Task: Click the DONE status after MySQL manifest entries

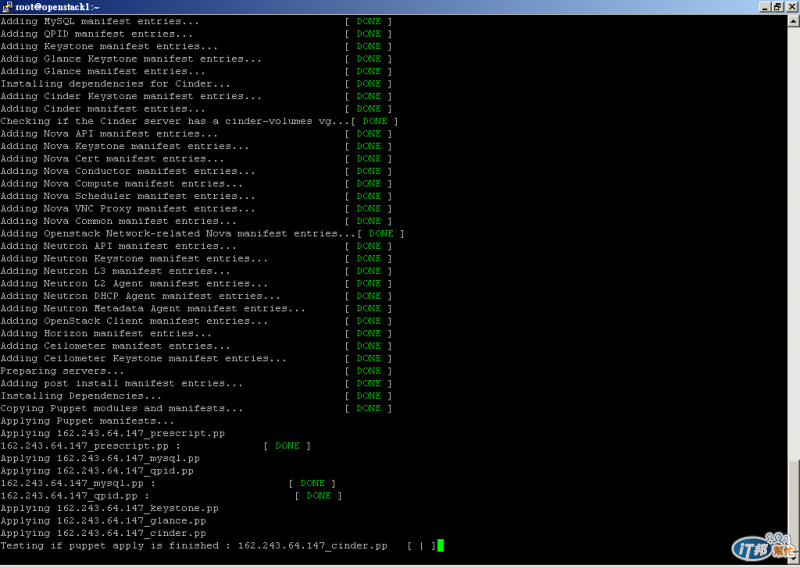Action: pos(368,21)
